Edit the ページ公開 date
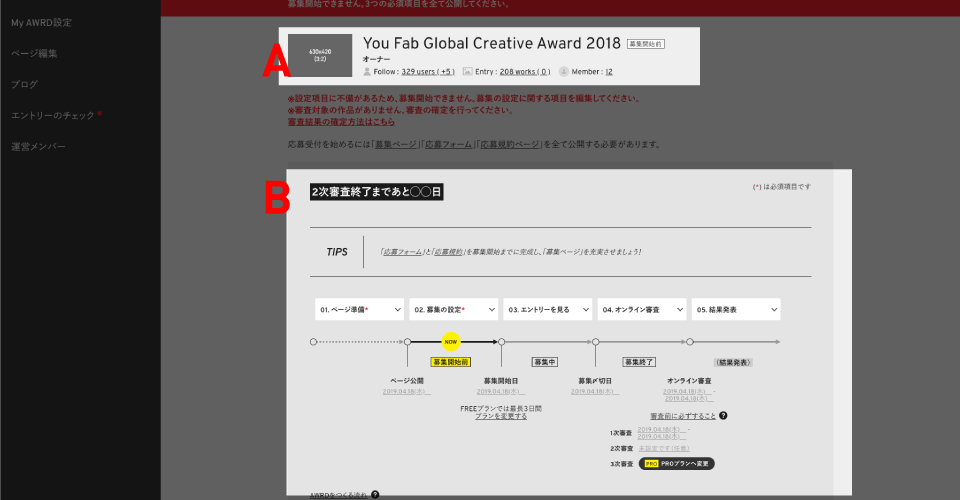 (x=407, y=392)
